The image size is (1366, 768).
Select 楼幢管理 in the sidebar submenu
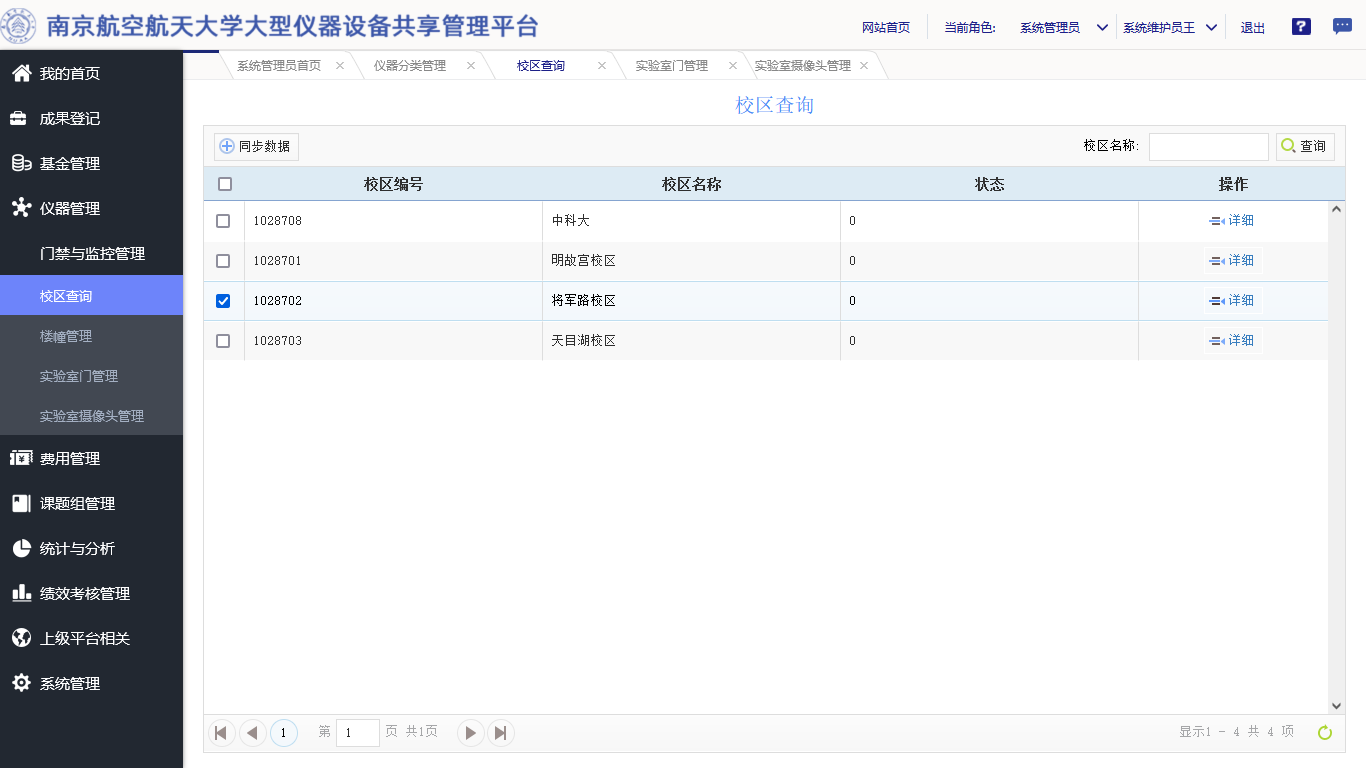point(91,336)
